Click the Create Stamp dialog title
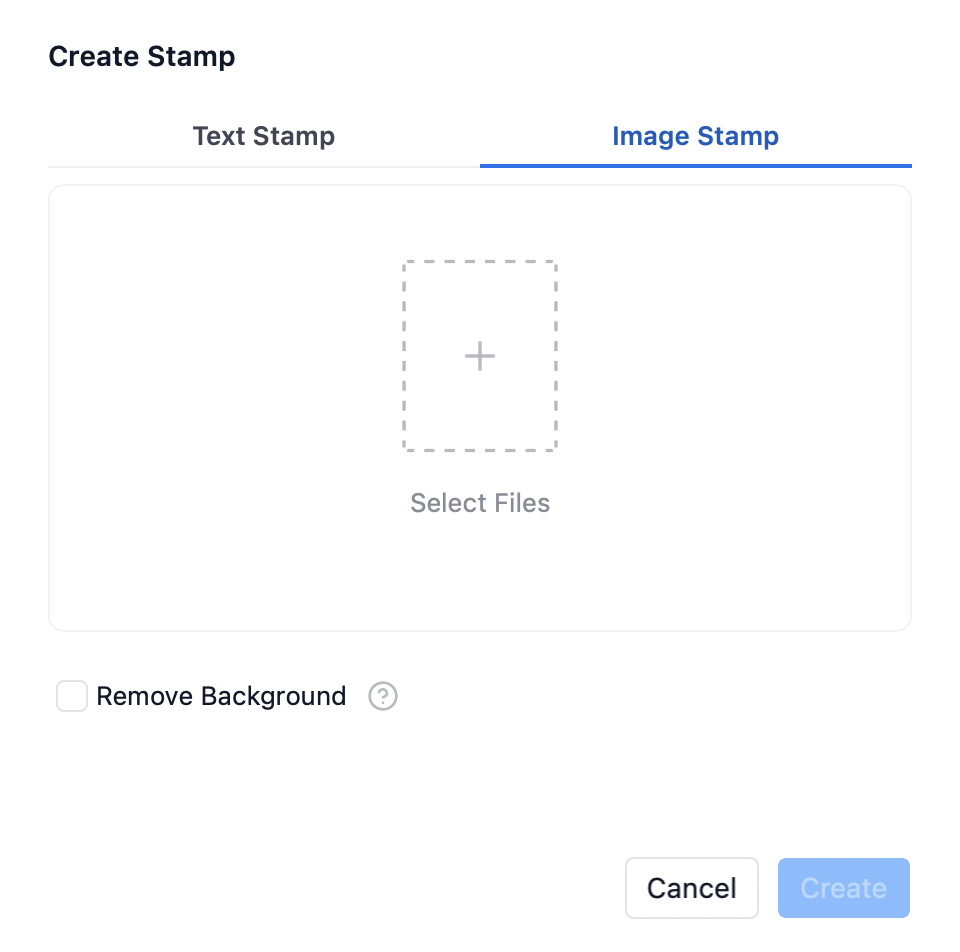The width and height of the screenshot is (960, 952). click(x=142, y=56)
